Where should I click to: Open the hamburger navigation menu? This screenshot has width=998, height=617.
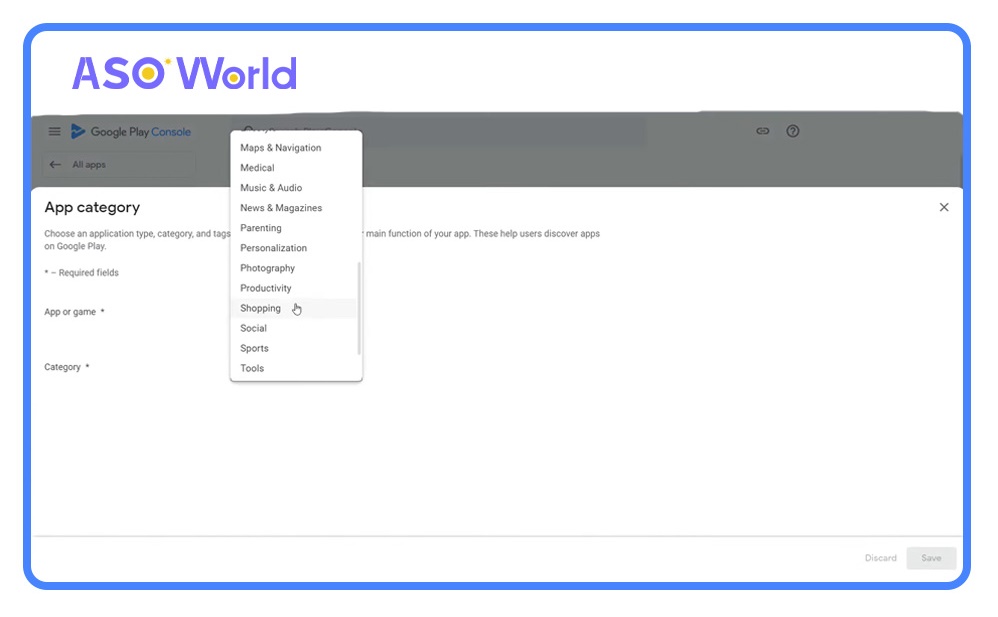point(55,131)
